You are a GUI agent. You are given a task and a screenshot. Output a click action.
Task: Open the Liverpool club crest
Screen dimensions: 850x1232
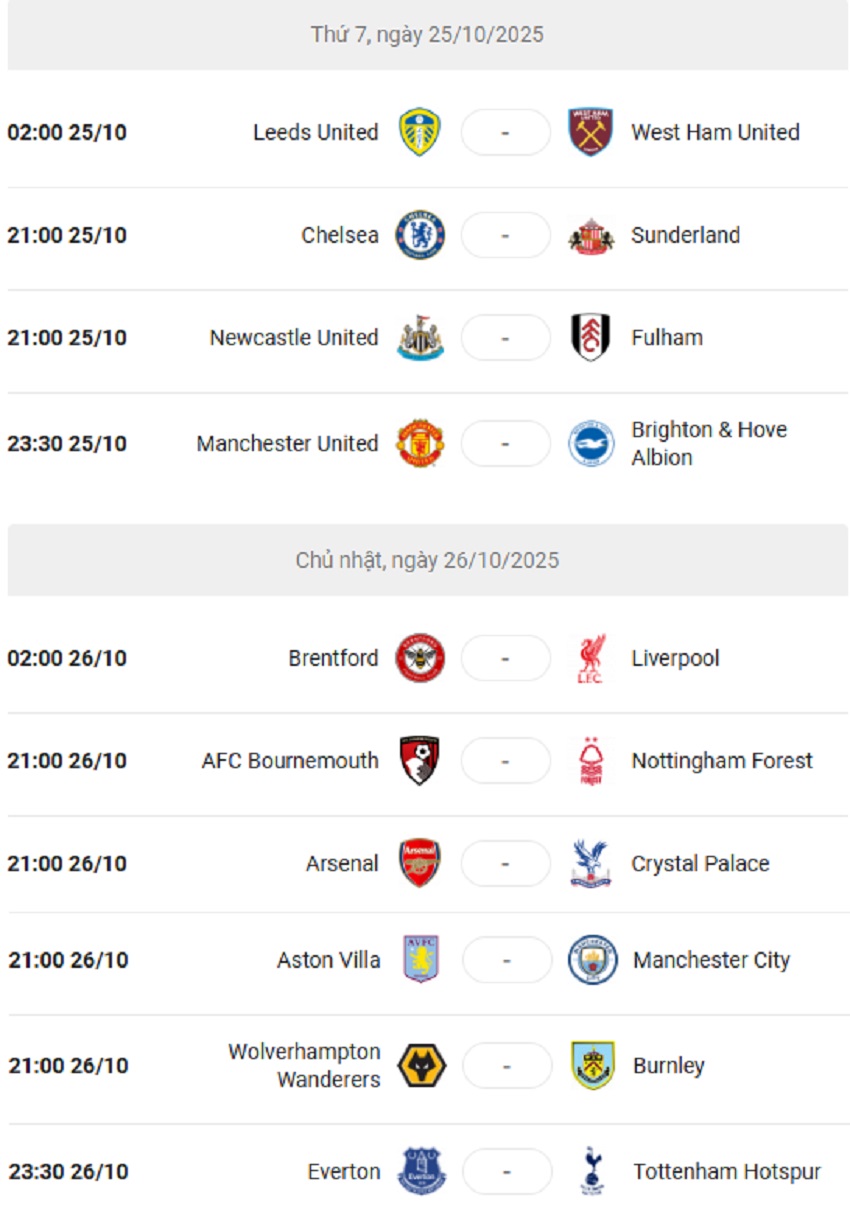pos(591,659)
